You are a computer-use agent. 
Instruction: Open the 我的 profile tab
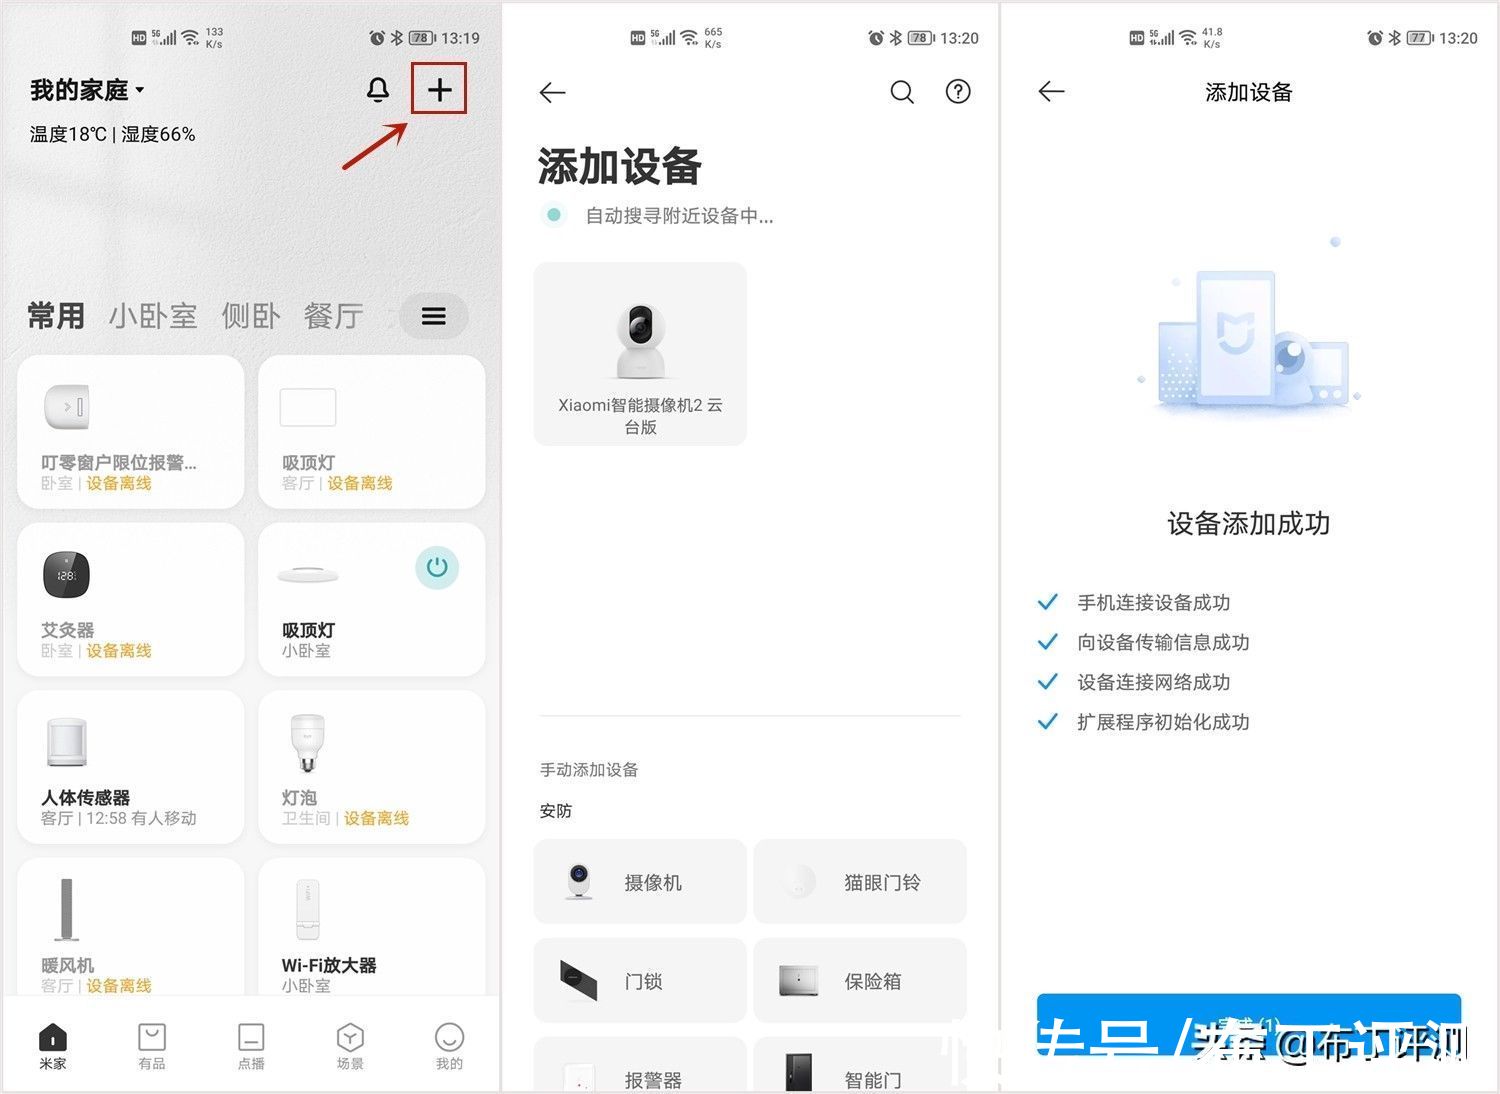[x=449, y=1046]
